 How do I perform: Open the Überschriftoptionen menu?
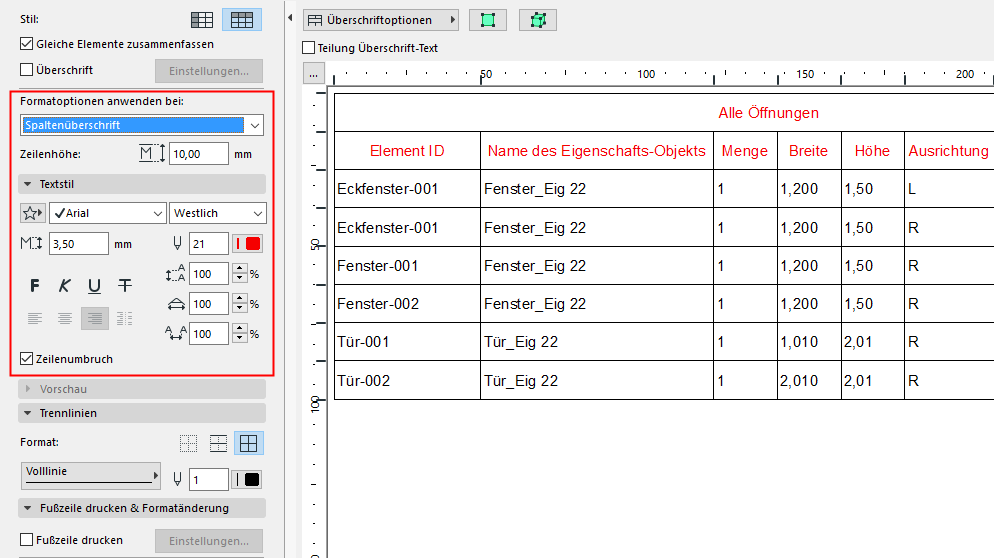click(381, 20)
